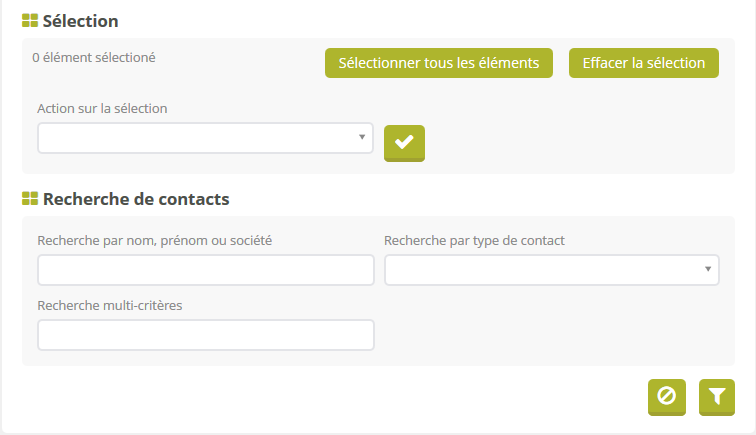The height and width of the screenshot is (435, 756).
Task: Click the "0 élément sélectionné" status text
Action: (94, 58)
